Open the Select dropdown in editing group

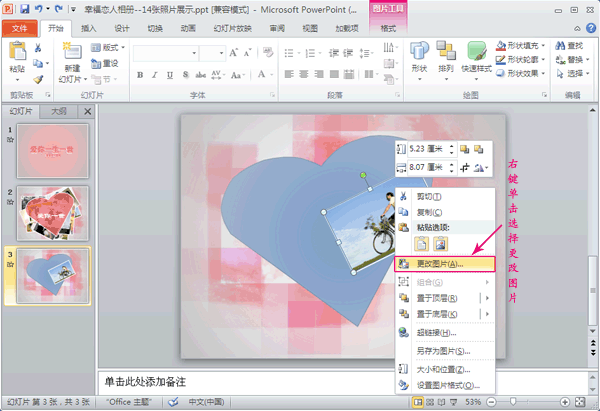[x=572, y=73]
